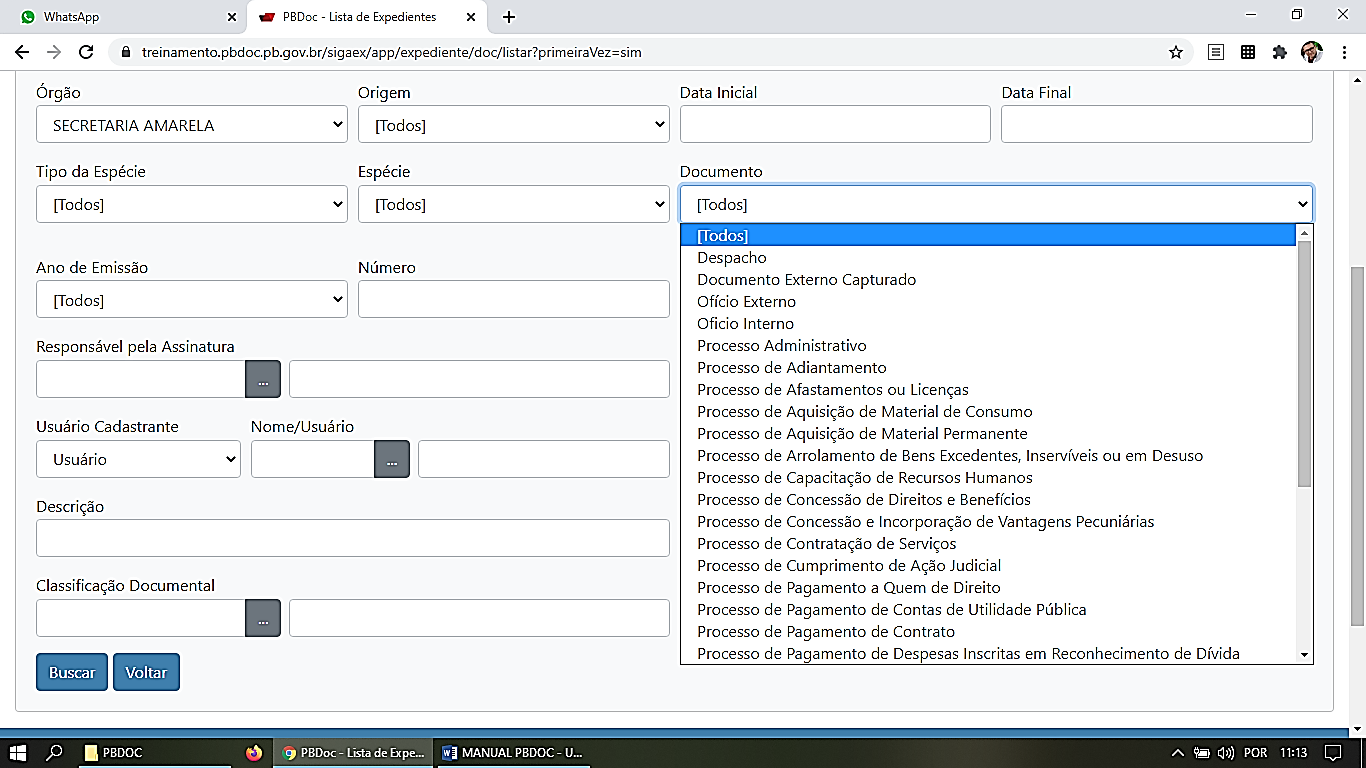Click the Buscar button
1366x768 pixels.
click(x=72, y=672)
